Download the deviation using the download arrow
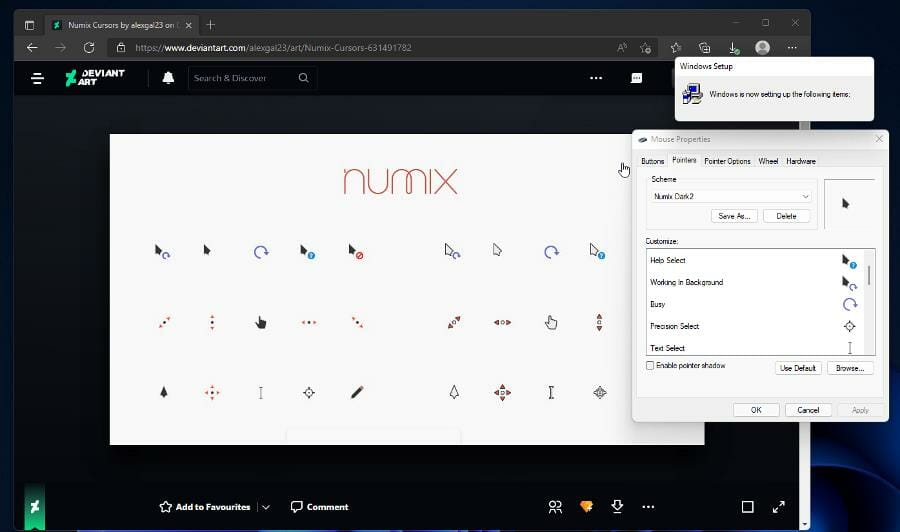This screenshot has width=900, height=532. point(617,506)
